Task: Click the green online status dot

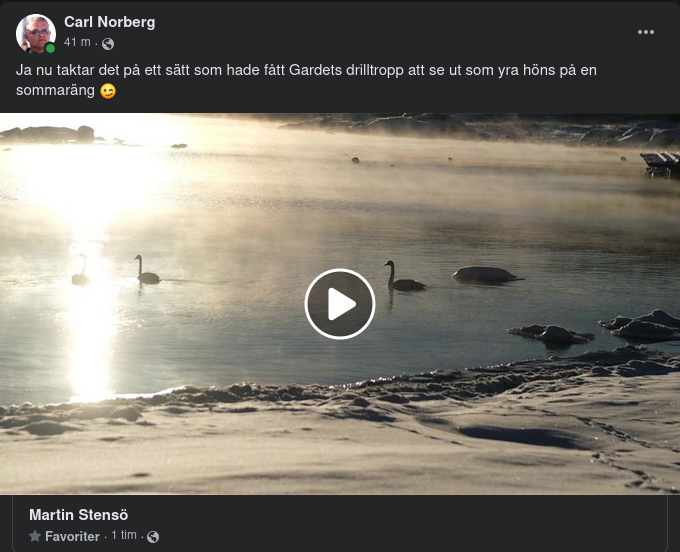Action: pyautogui.click(x=50, y=48)
